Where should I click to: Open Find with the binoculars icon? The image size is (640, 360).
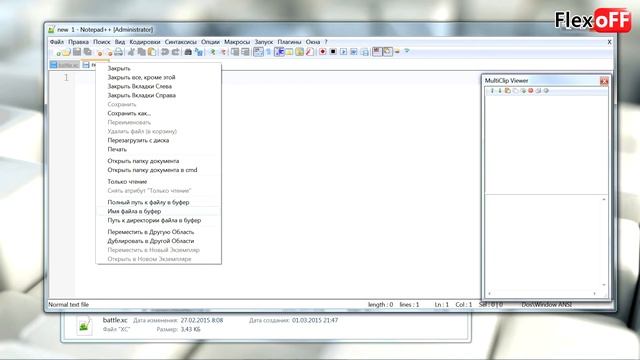188,52
